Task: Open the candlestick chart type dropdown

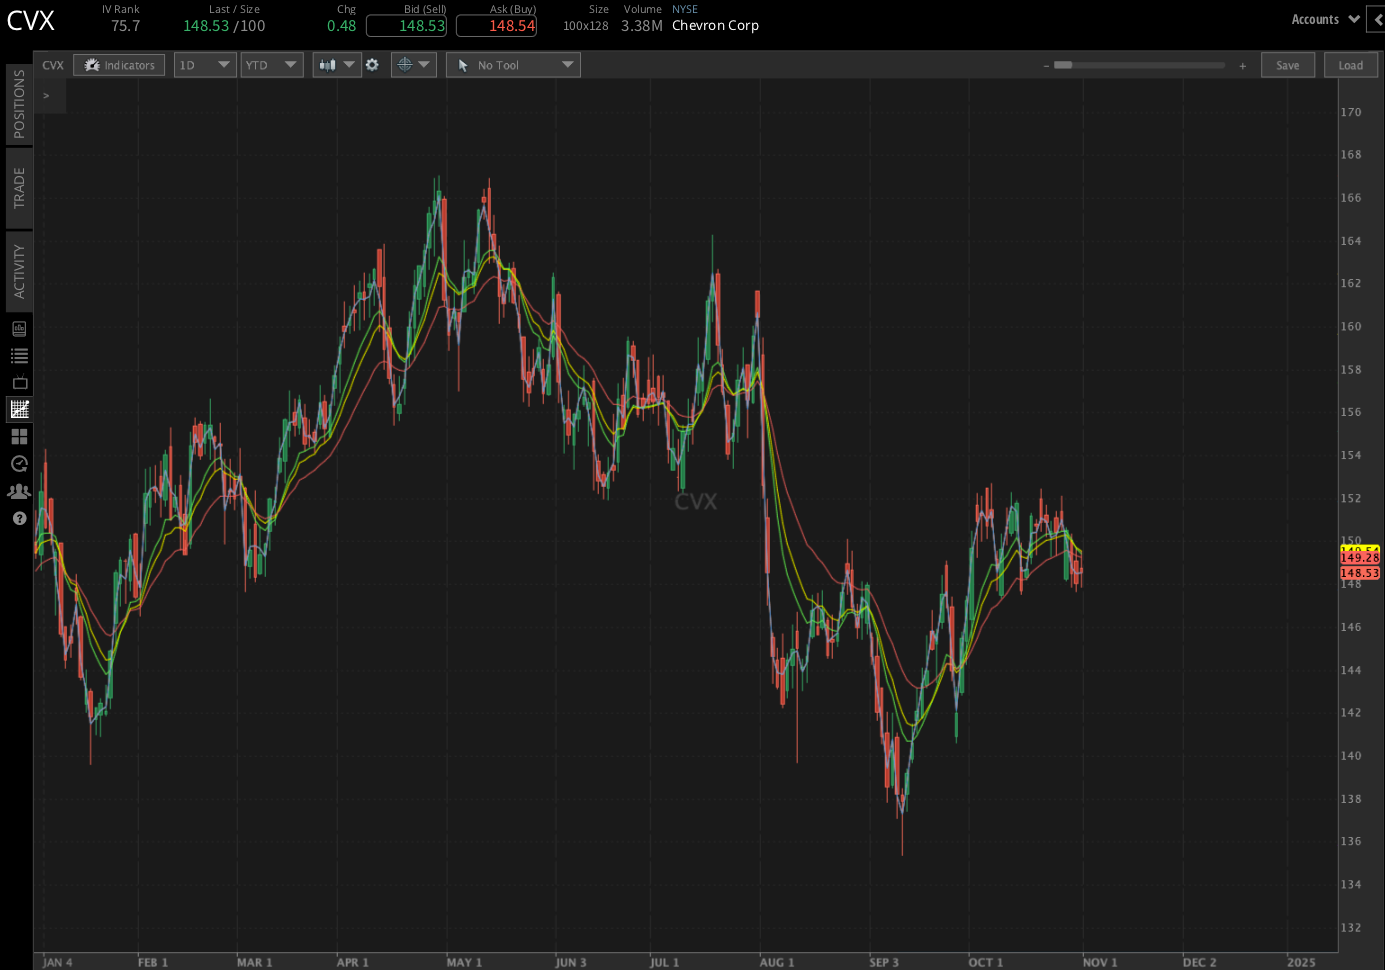Action: 336,65
